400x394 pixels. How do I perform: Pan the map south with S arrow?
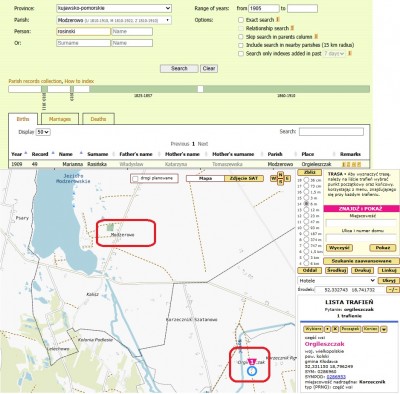point(280,182)
